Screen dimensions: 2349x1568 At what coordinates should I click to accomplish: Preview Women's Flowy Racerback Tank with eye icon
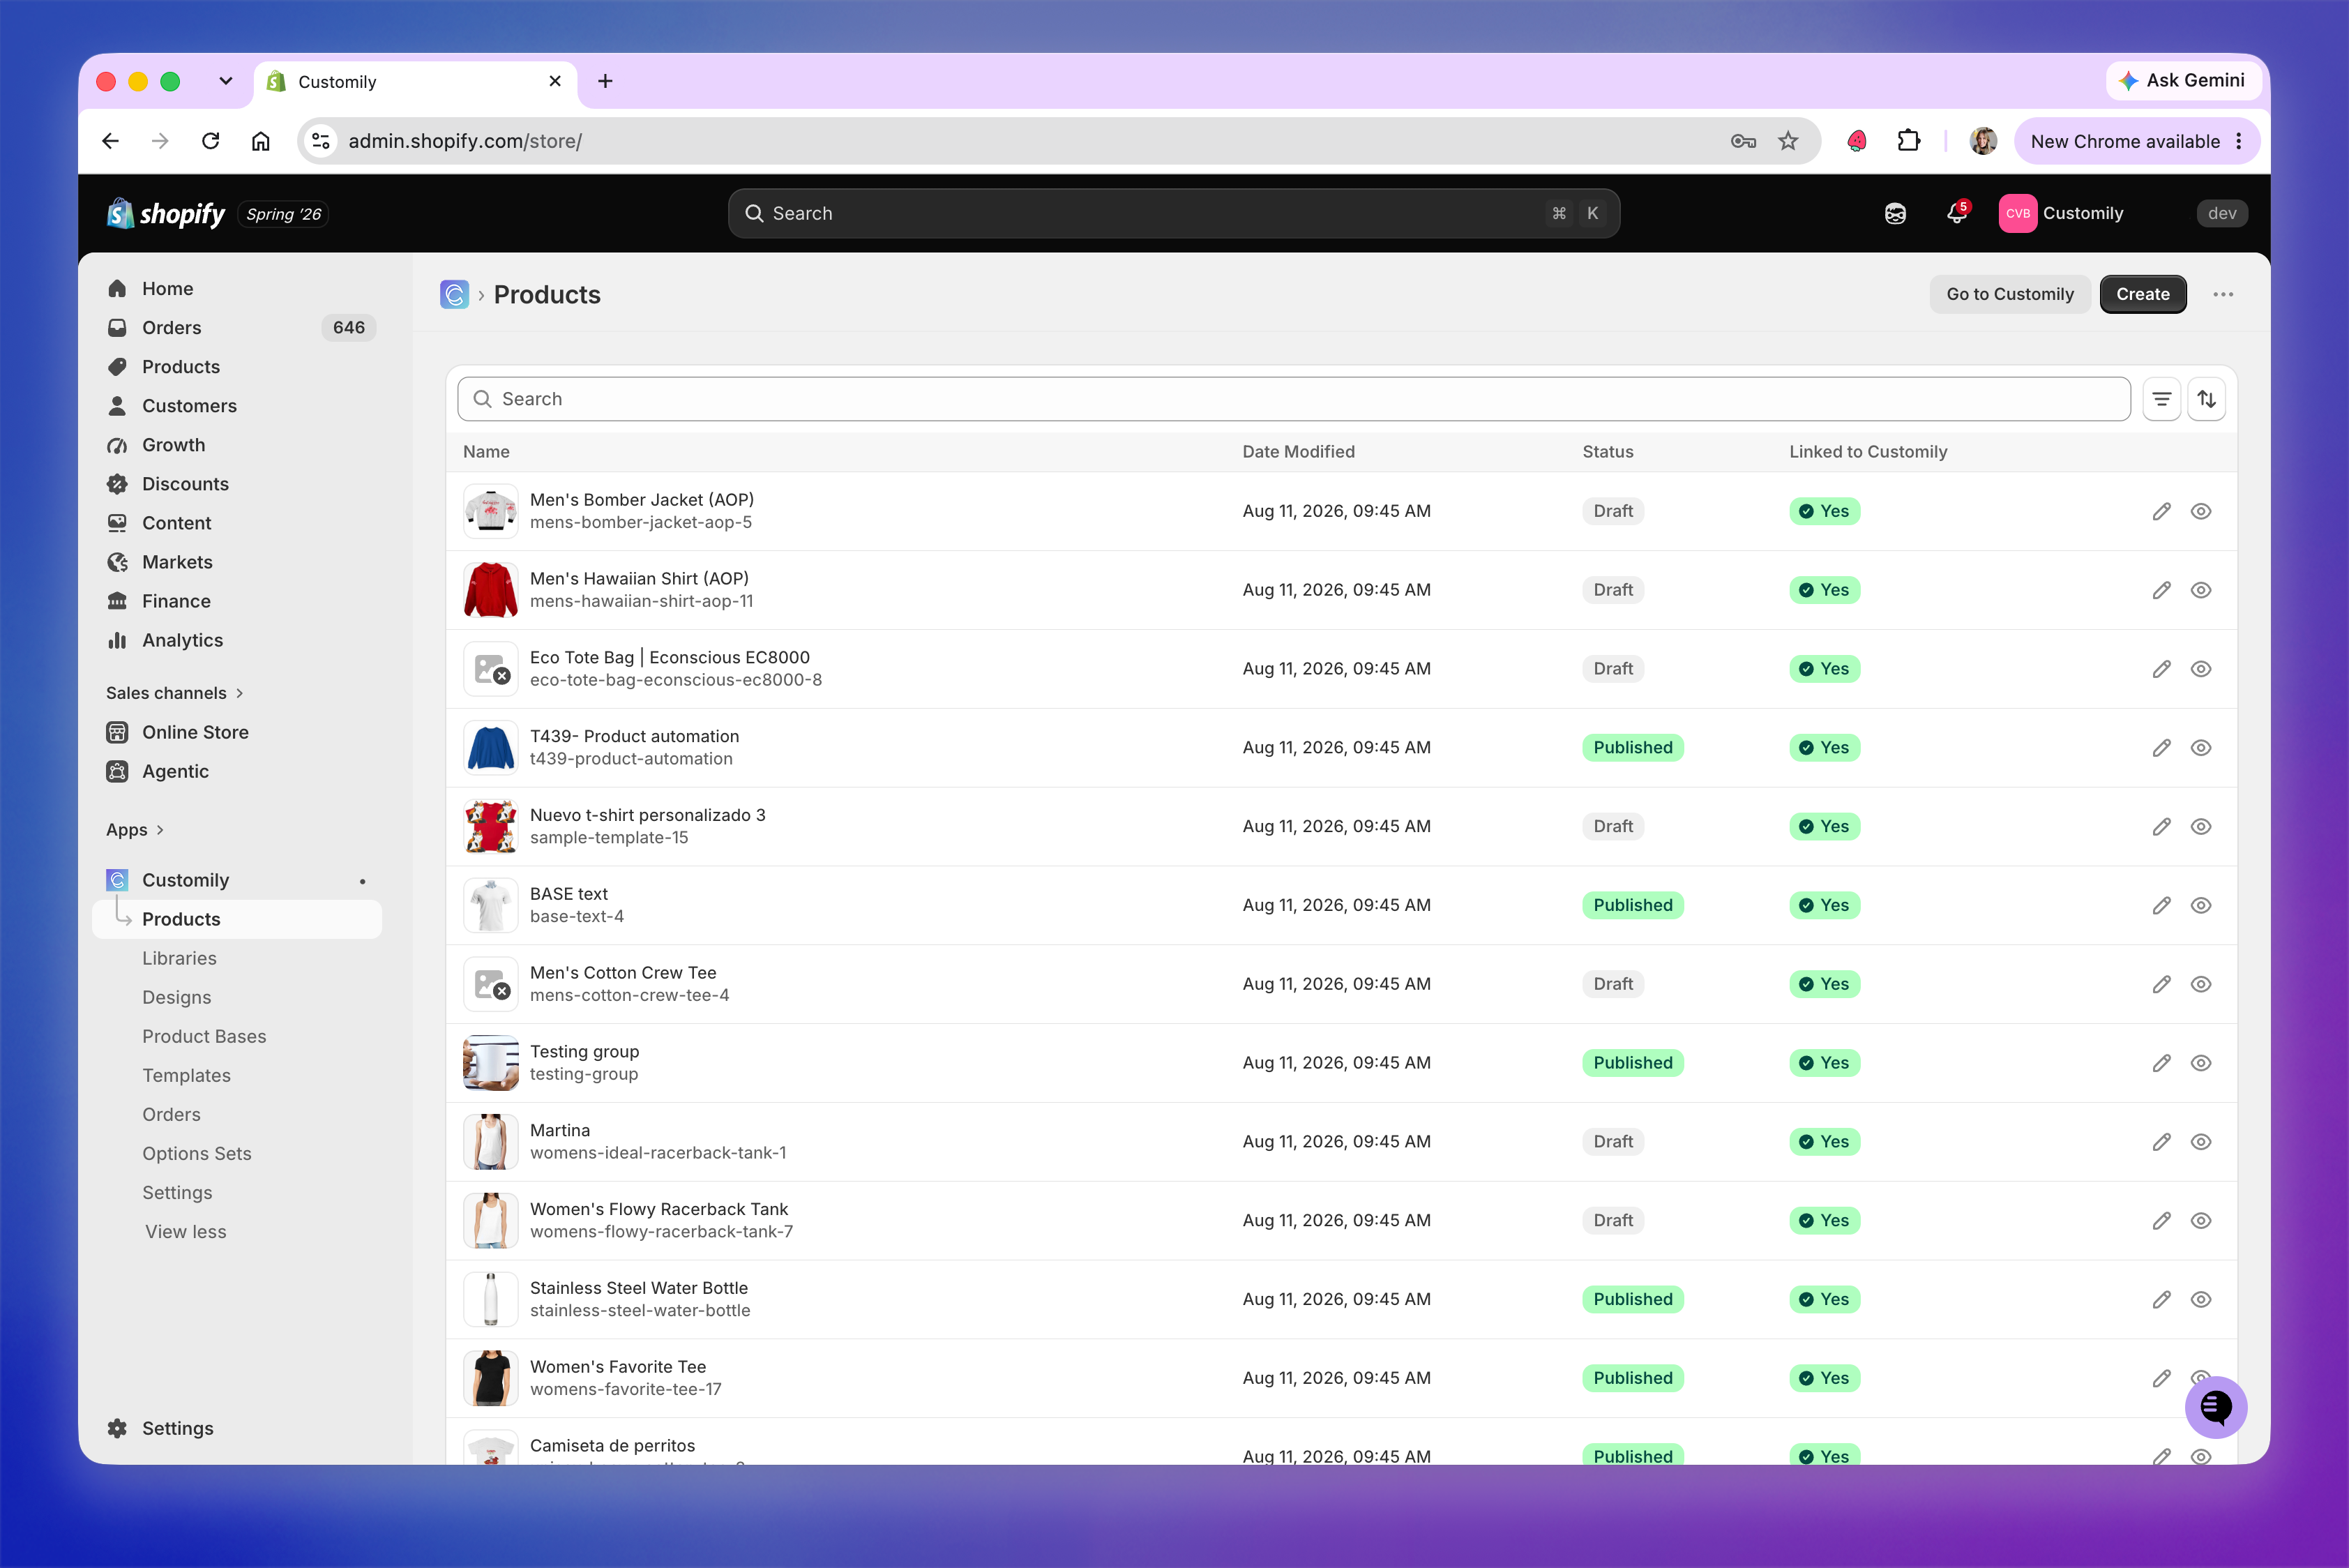point(2201,1221)
